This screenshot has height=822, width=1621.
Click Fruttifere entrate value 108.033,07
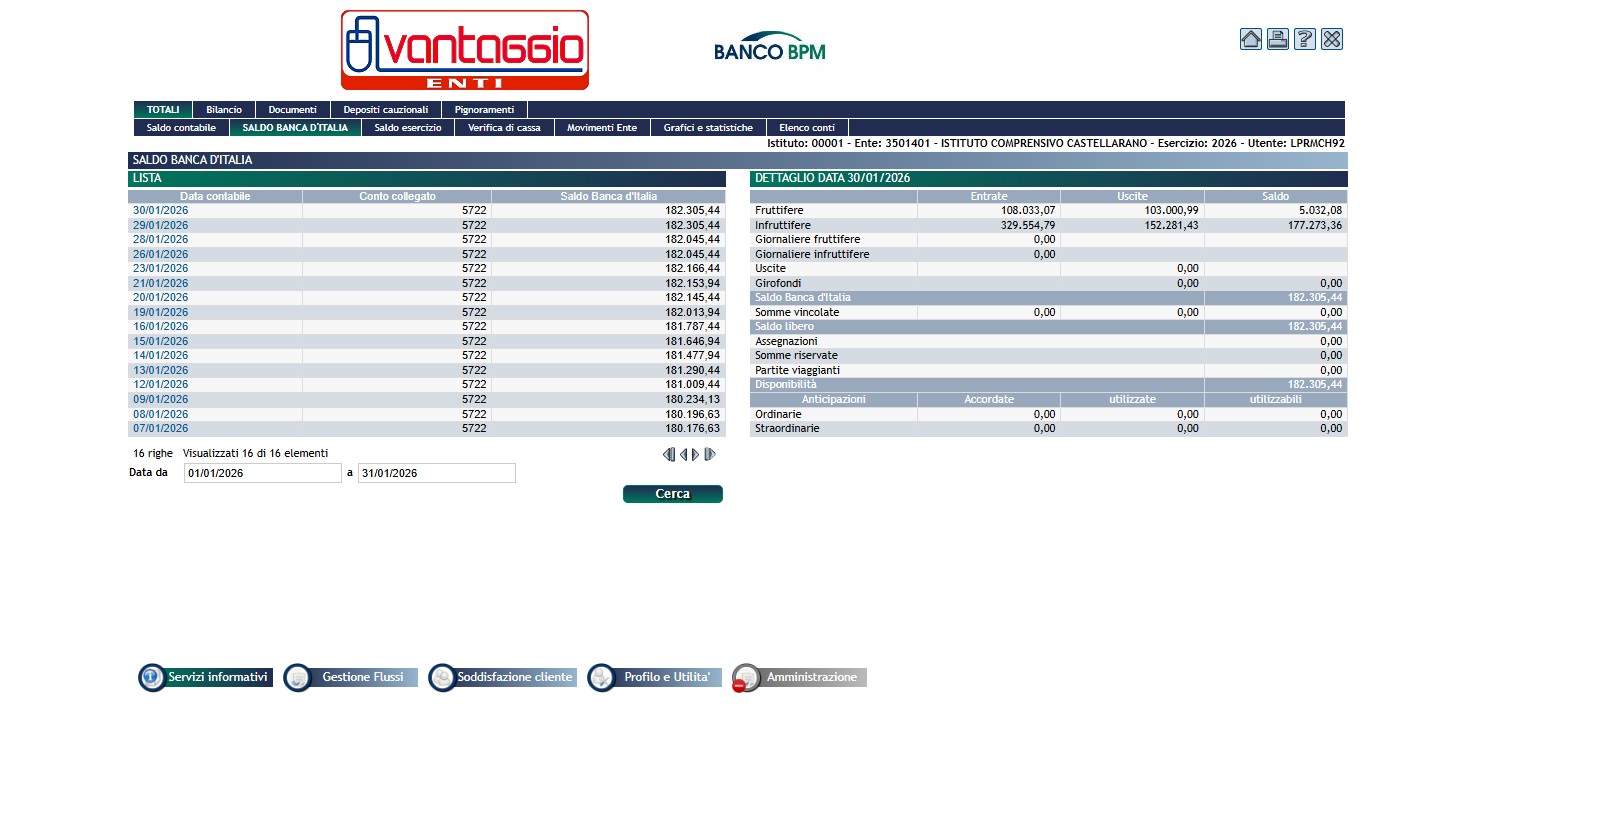1028,211
